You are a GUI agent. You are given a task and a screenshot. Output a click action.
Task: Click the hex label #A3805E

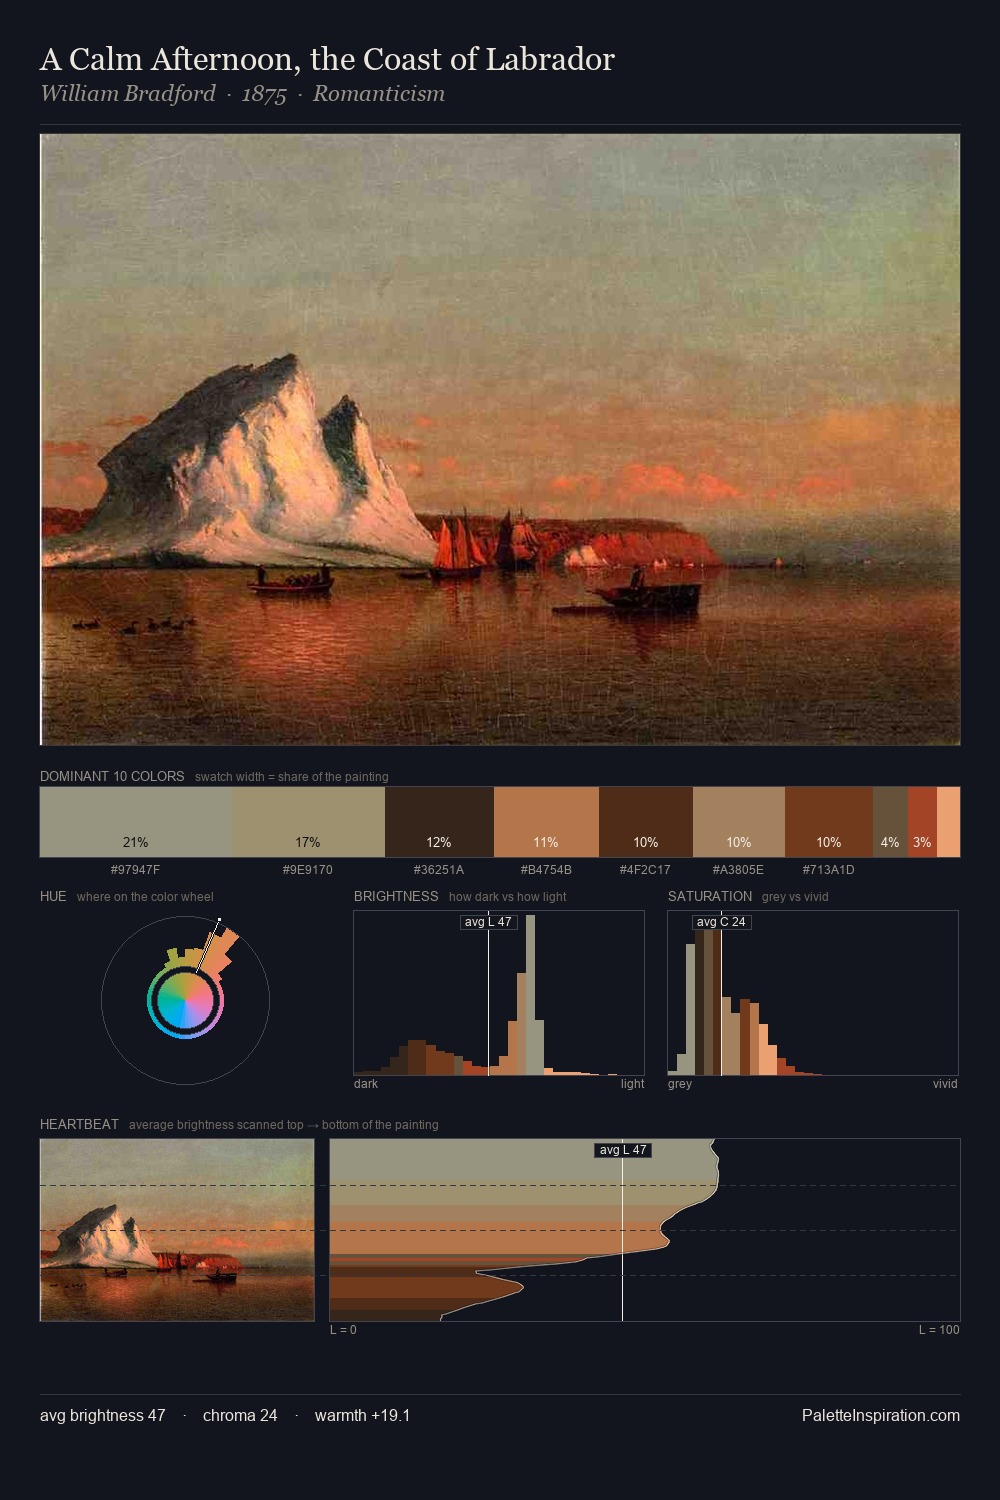[739, 870]
